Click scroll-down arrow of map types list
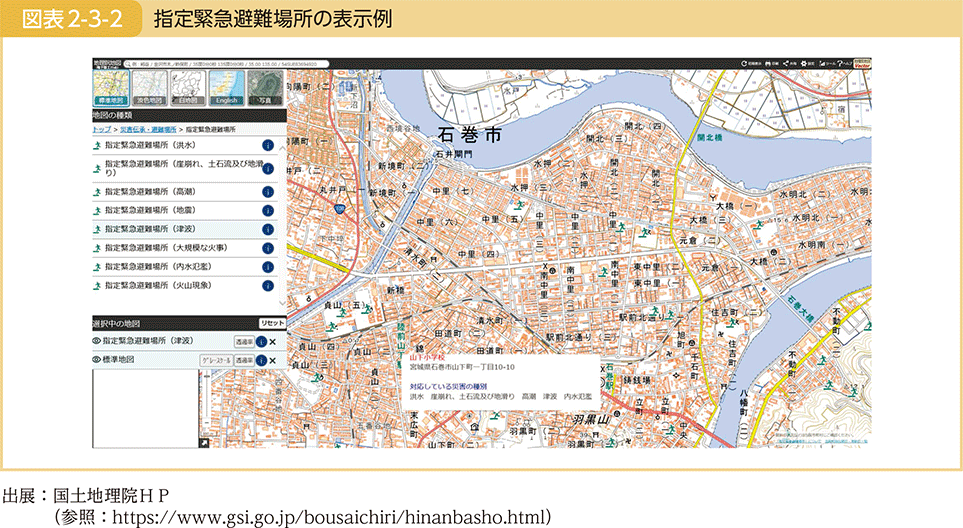Image resolution: width=963 pixels, height=528 pixels. click(x=283, y=303)
